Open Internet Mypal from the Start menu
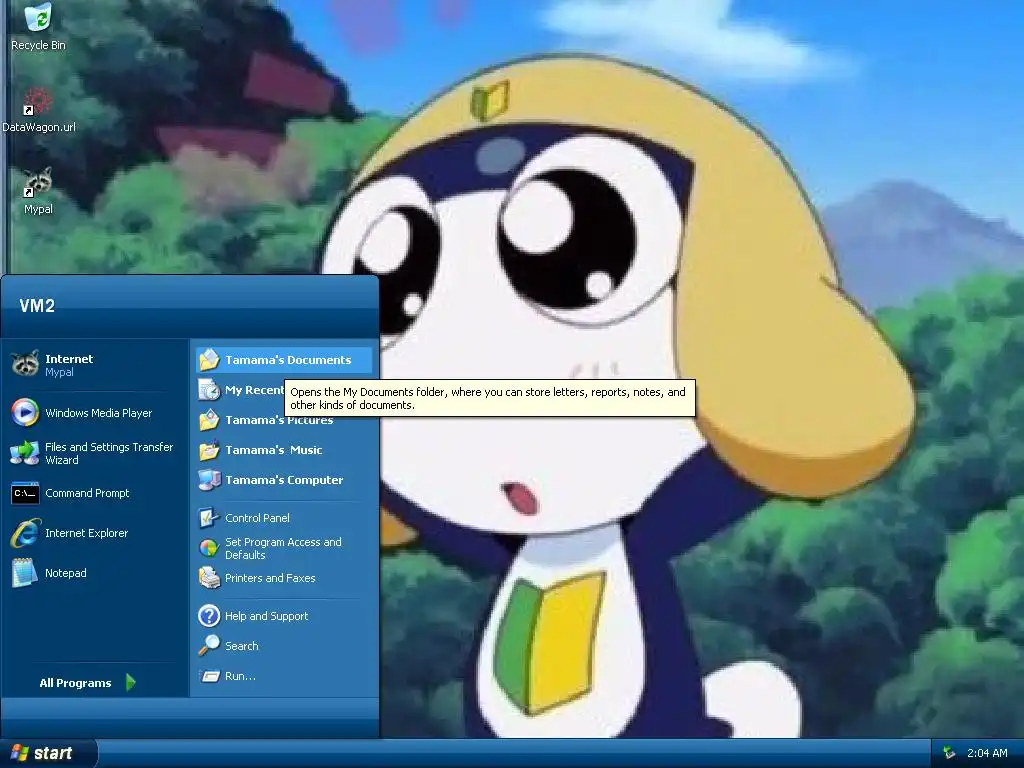 (95, 364)
